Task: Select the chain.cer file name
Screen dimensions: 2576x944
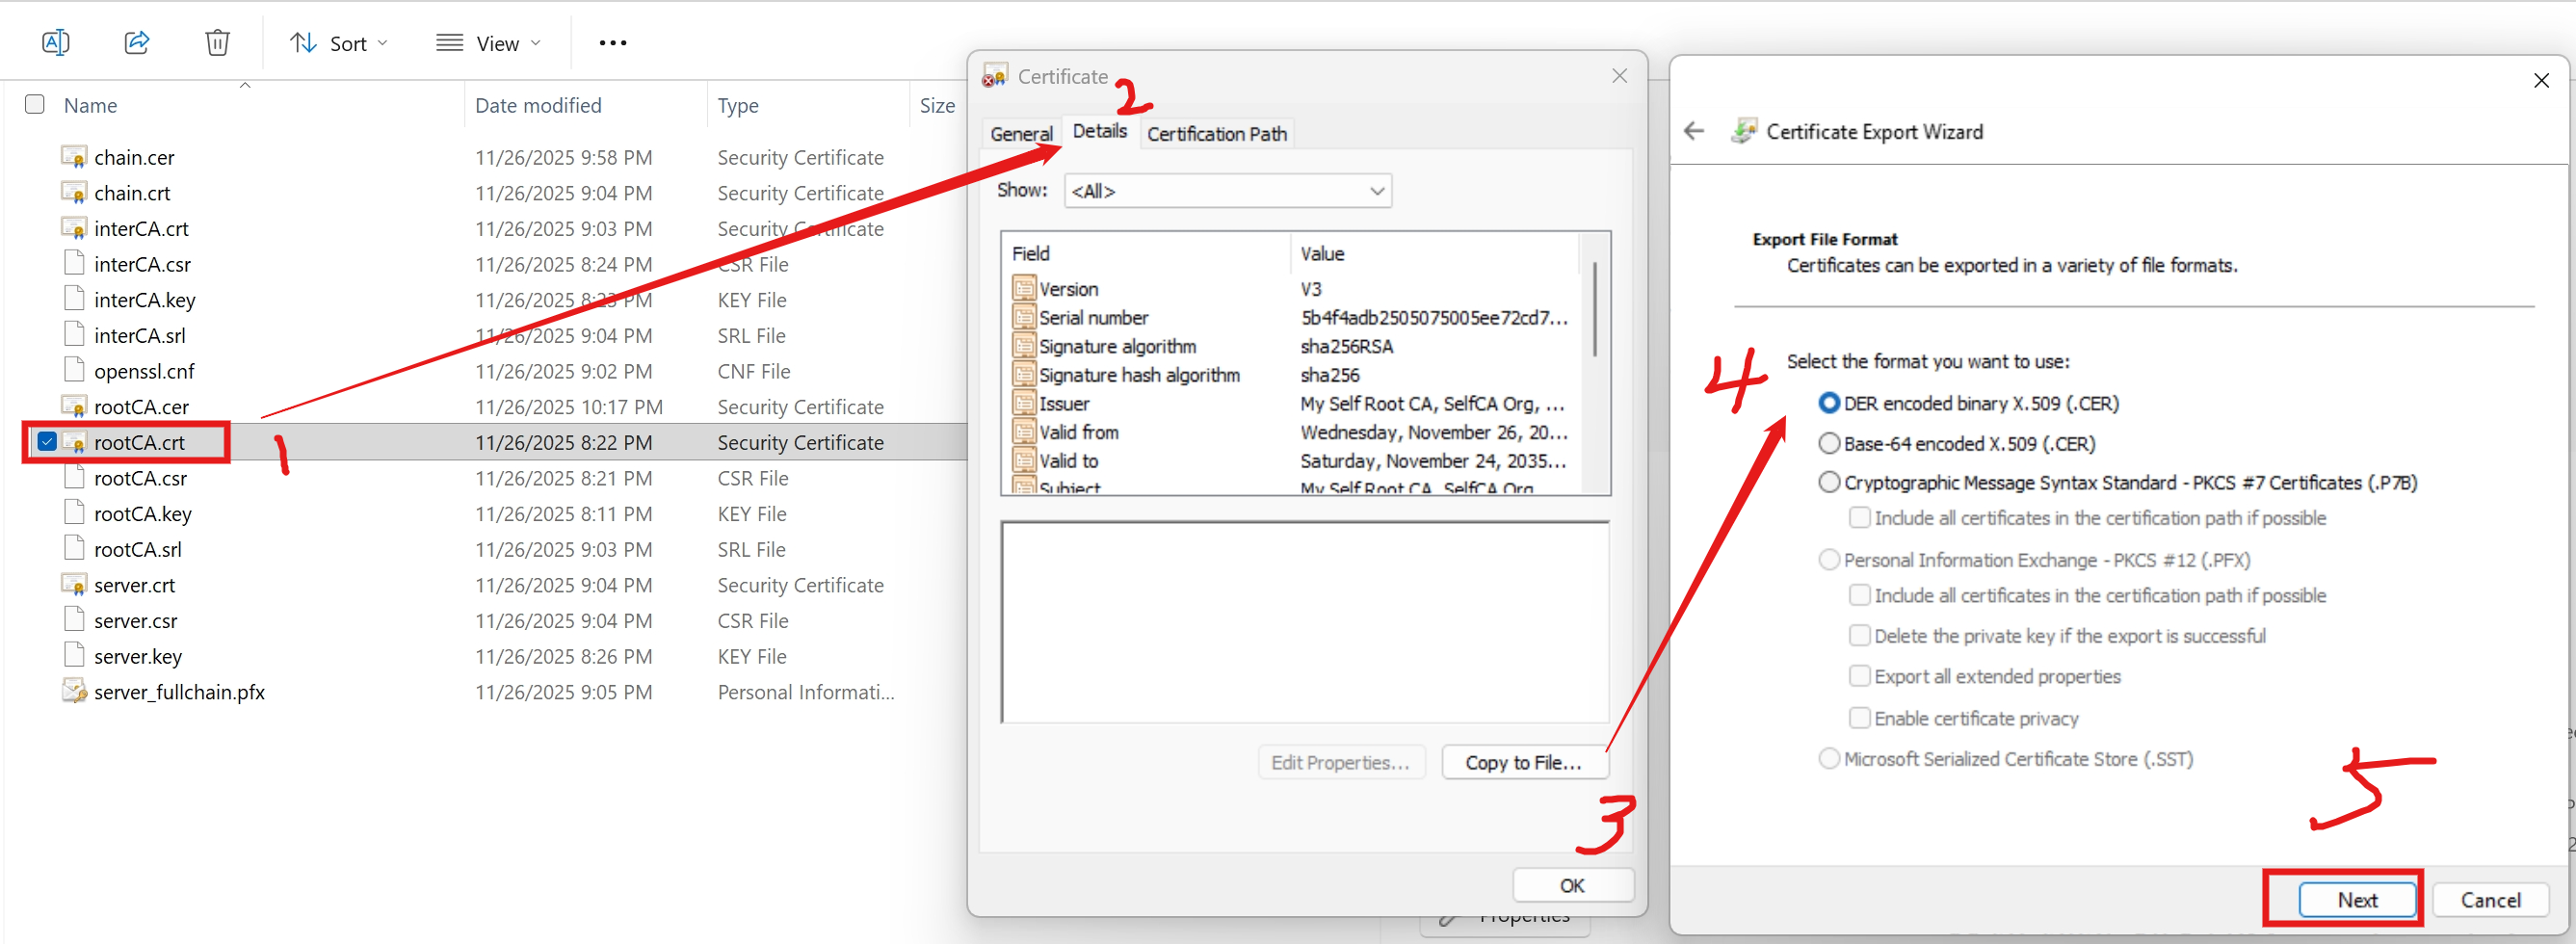Action: point(134,157)
